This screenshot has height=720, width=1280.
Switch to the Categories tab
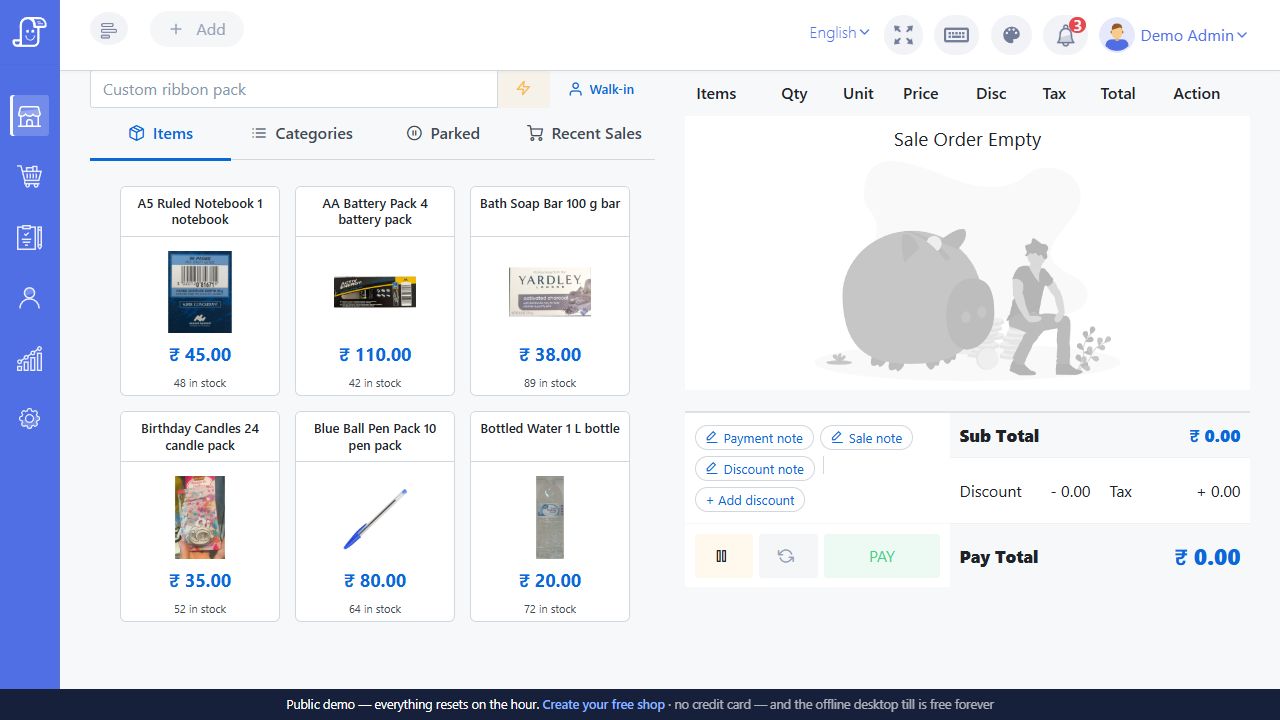[x=301, y=133]
